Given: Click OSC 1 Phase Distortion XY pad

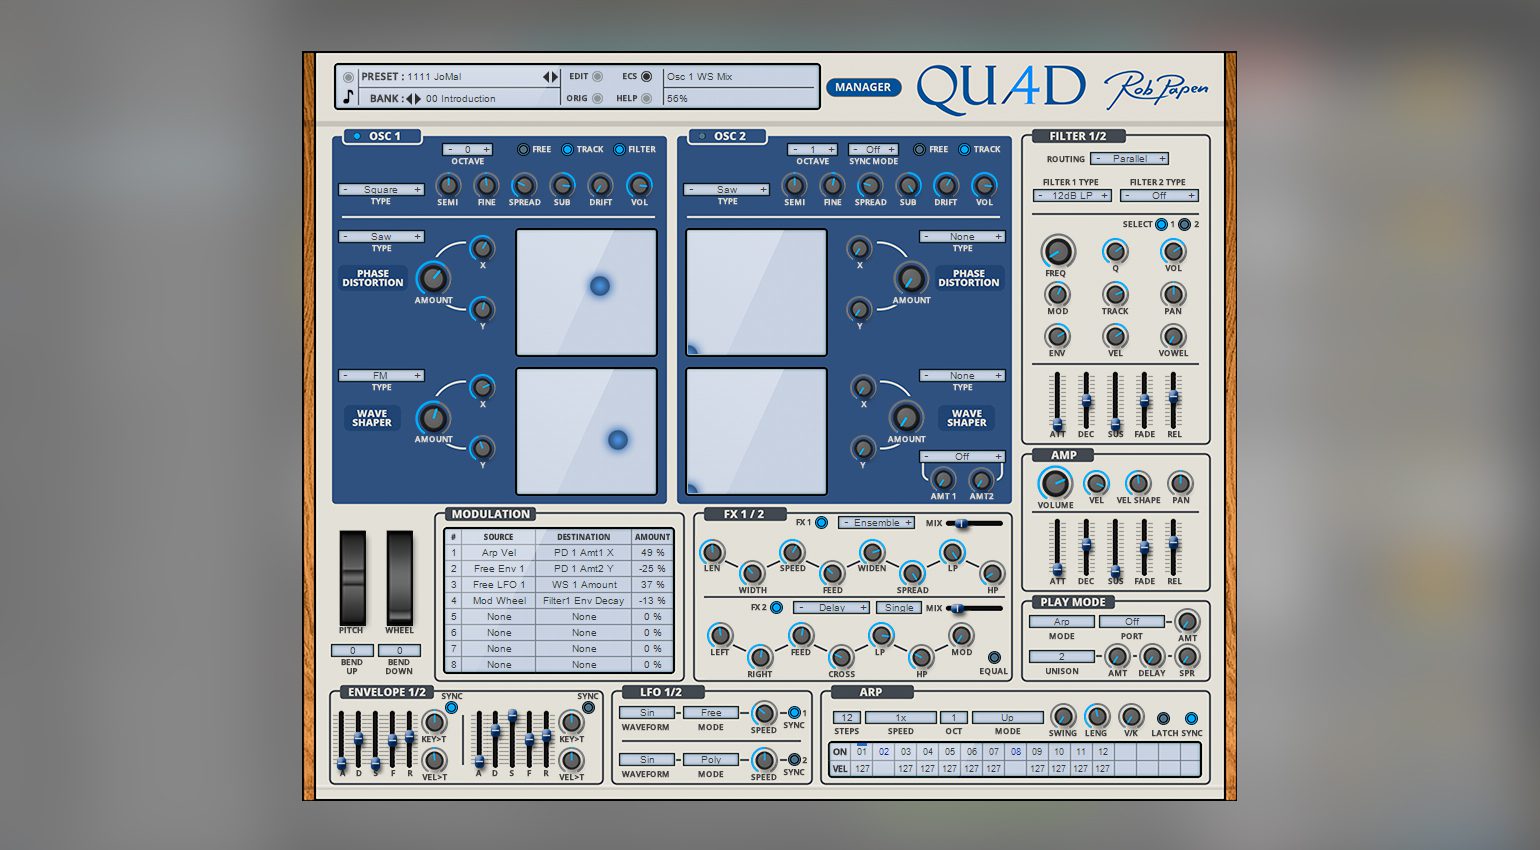Looking at the screenshot, I should pos(586,292).
